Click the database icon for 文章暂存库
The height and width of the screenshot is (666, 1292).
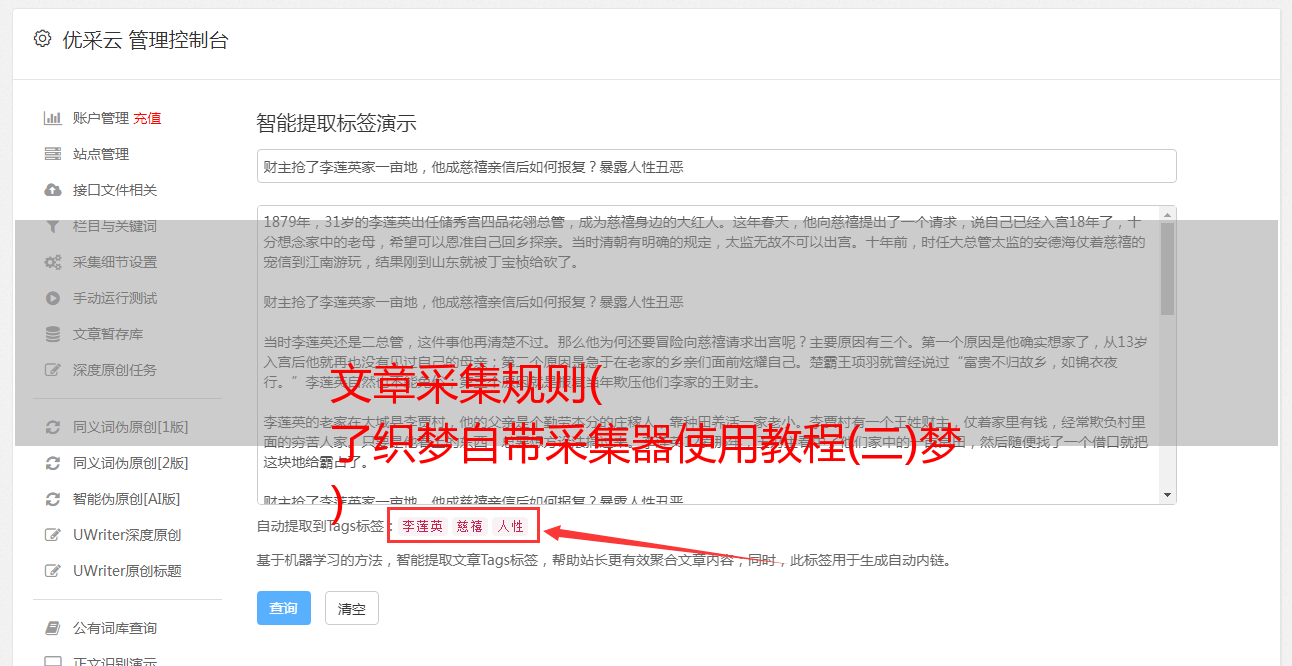tap(53, 334)
